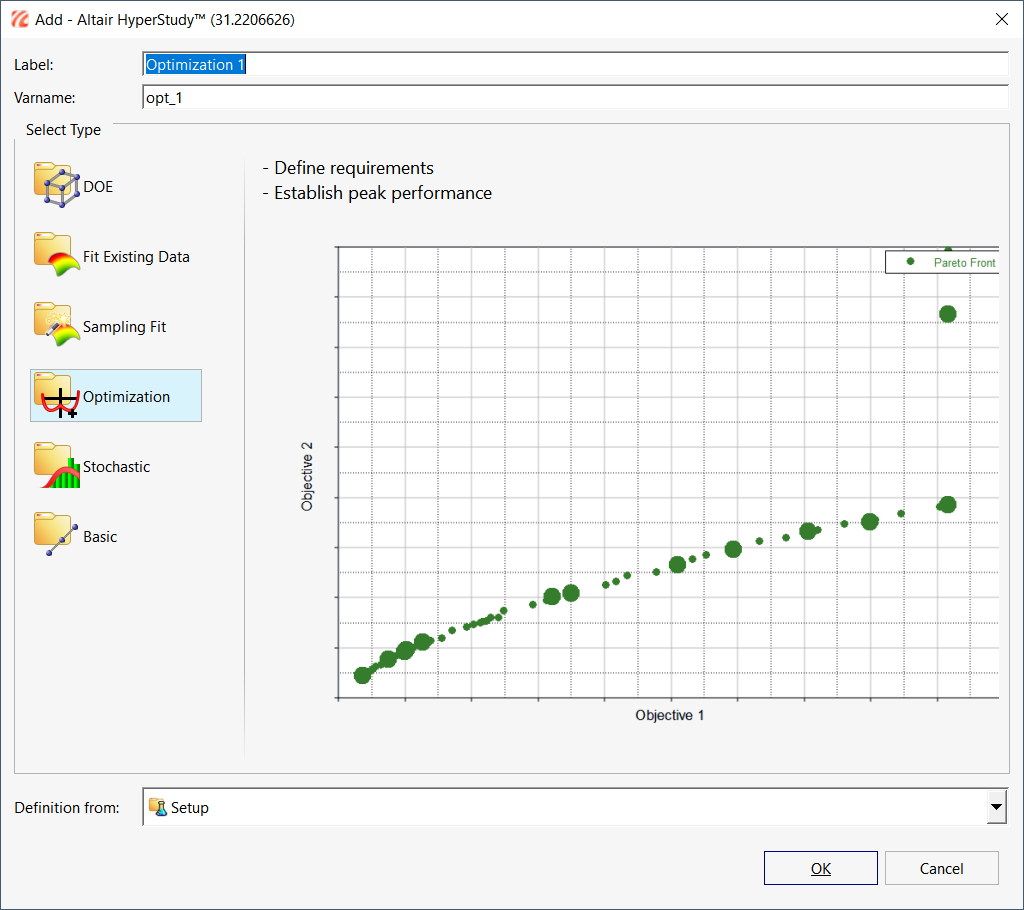Pick the Sampling Fit type icon
Screen dimensions: 1024x910
tap(57, 326)
